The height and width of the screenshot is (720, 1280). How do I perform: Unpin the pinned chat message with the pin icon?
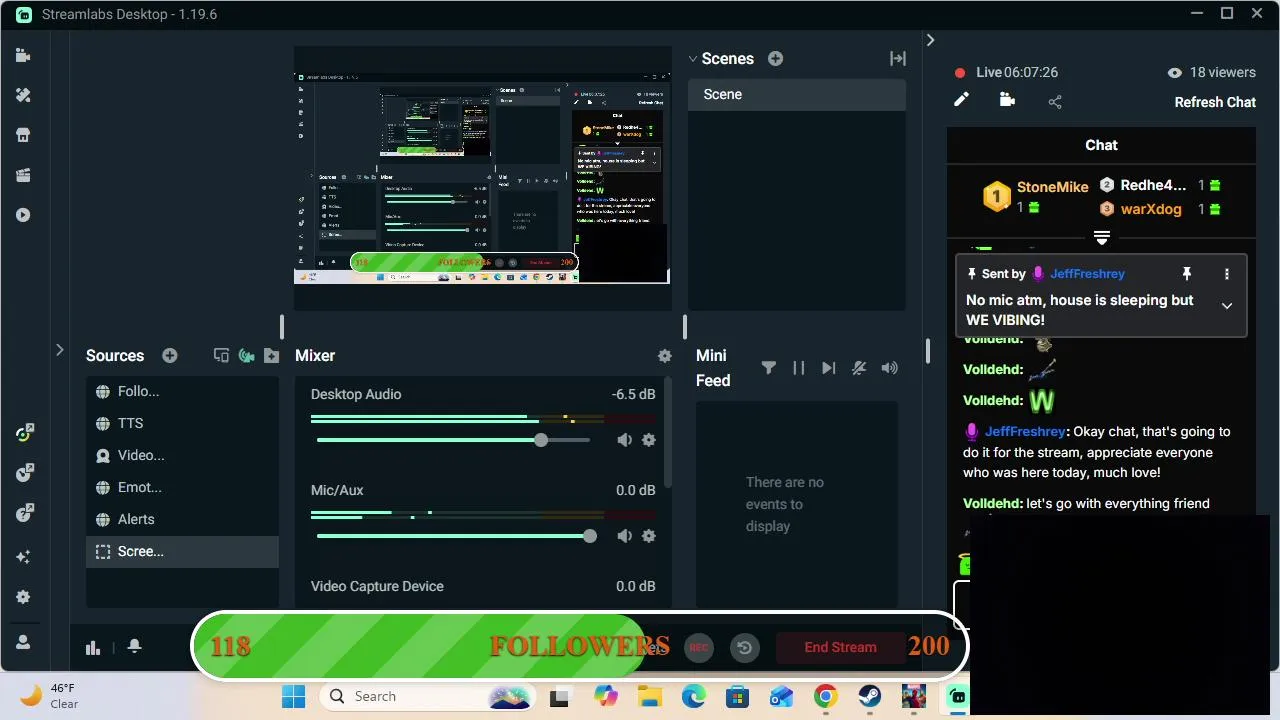(1187, 274)
